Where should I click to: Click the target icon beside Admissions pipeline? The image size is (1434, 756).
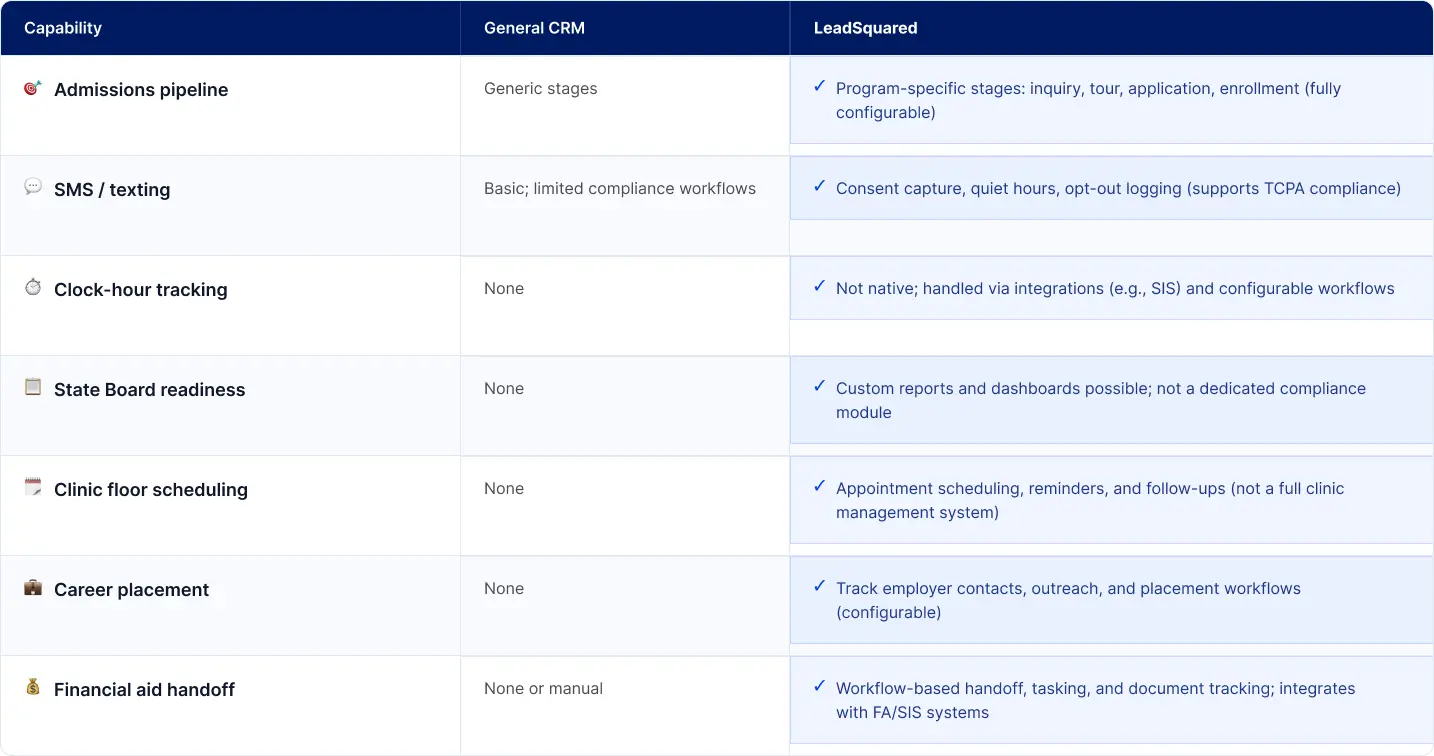(33, 88)
